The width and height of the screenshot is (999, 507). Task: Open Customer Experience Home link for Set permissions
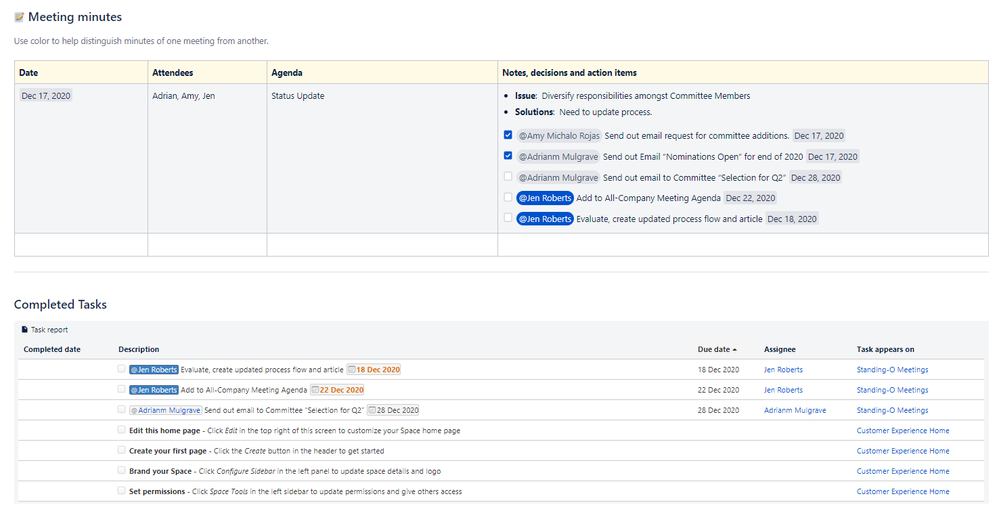coord(903,491)
